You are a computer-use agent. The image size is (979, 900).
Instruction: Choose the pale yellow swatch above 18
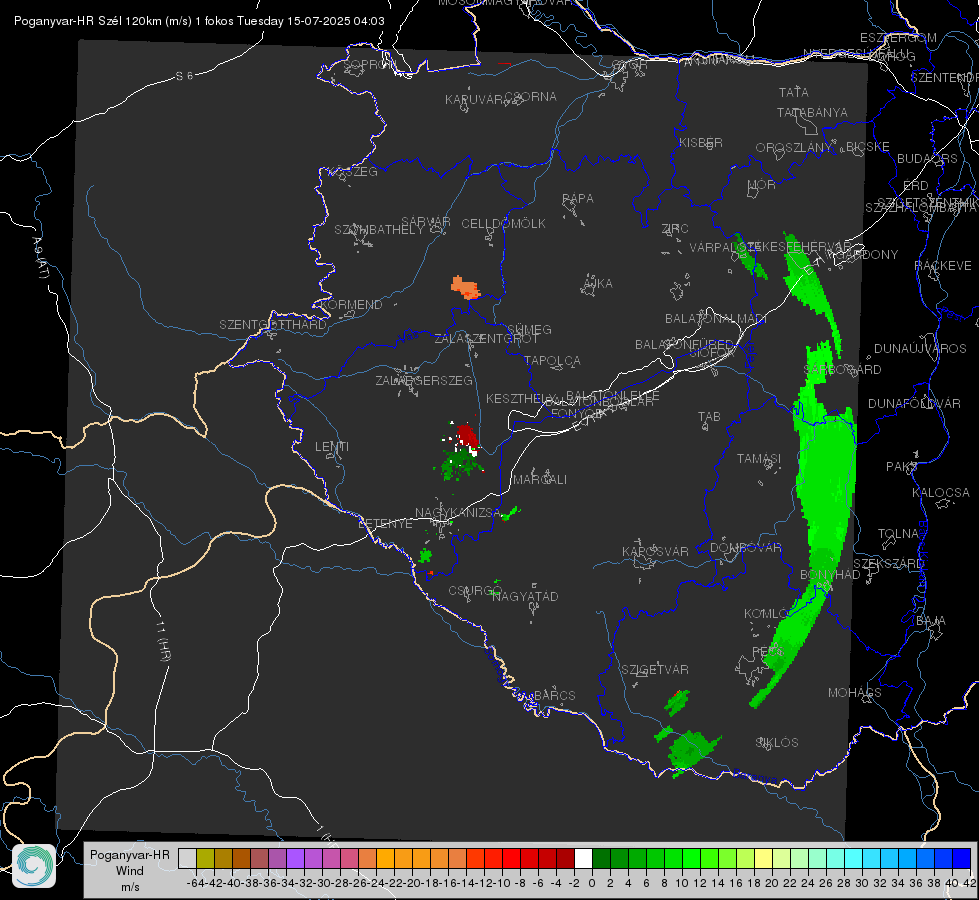pos(764,858)
